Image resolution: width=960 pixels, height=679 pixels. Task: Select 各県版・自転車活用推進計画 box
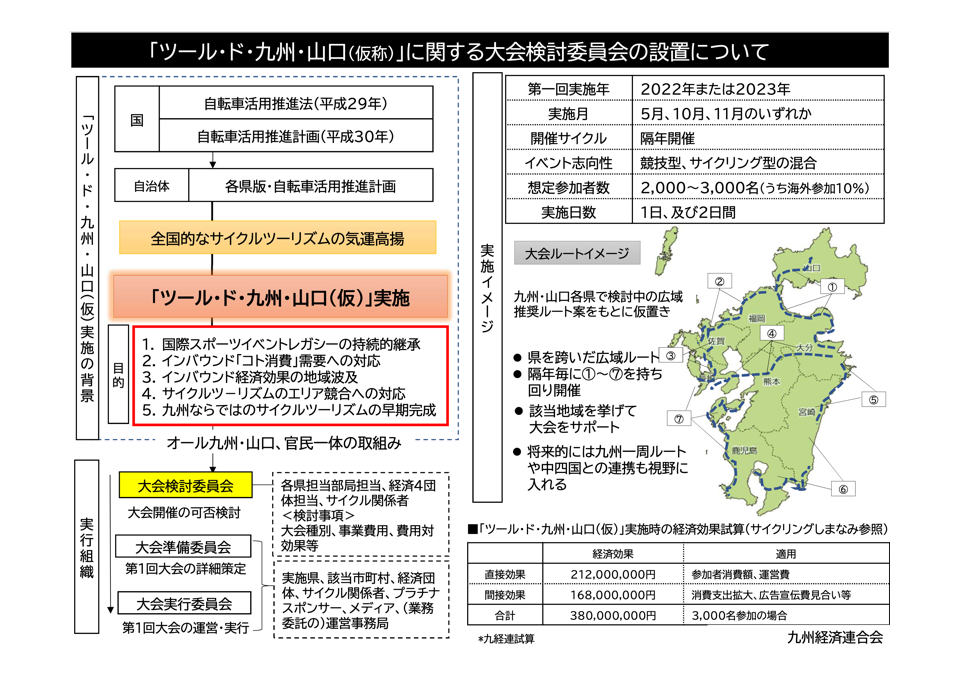point(310,186)
